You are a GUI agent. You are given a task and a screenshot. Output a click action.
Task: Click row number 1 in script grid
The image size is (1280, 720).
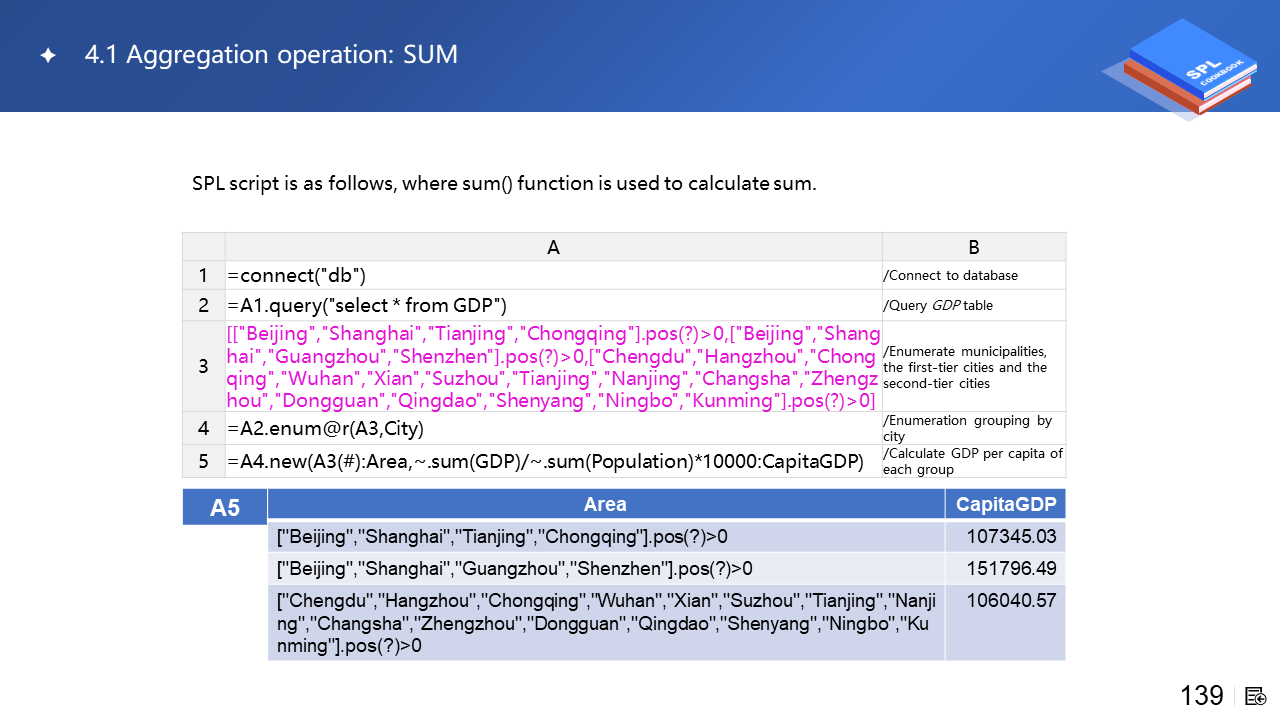(203, 276)
